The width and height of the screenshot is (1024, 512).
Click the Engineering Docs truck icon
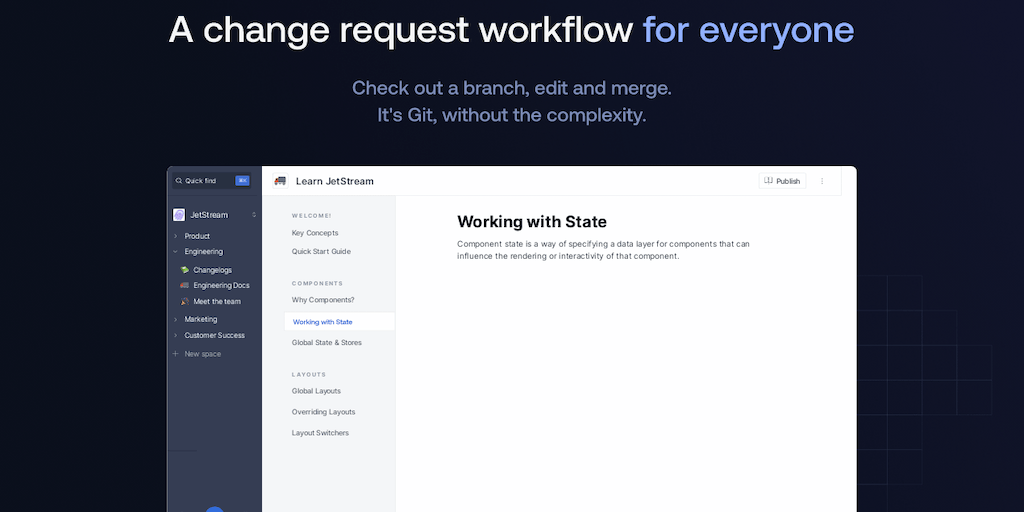tap(185, 285)
